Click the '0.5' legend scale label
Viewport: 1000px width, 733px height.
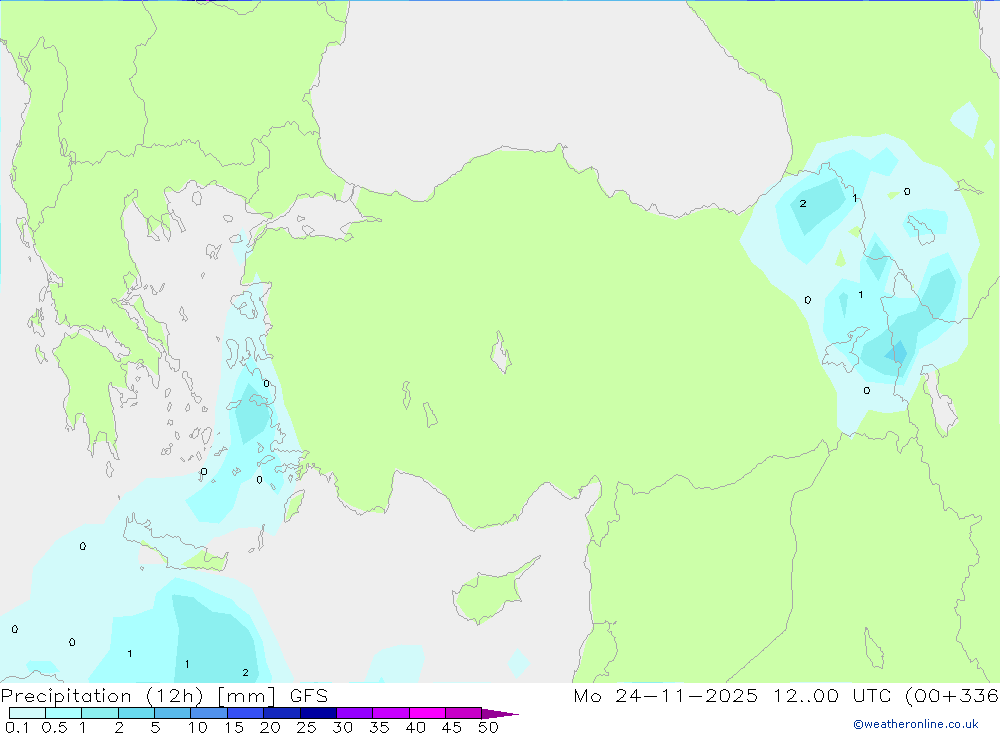pyautogui.click(x=54, y=727)
